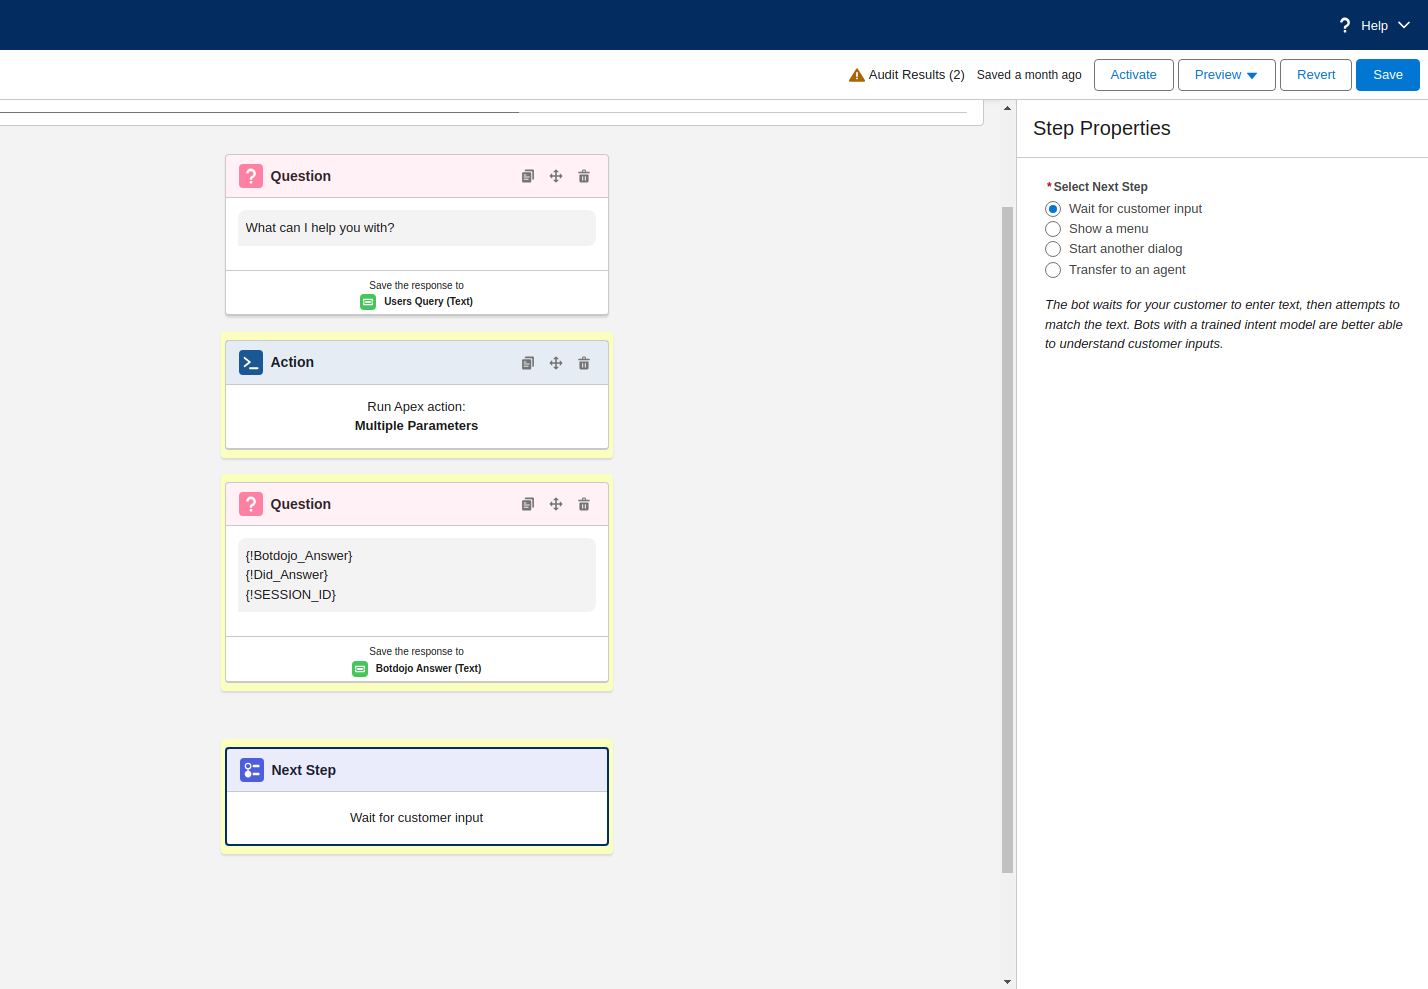Screen dimensions: 1428x989
Task: Click the Audit Results warning icon
Action: (857, 75)
